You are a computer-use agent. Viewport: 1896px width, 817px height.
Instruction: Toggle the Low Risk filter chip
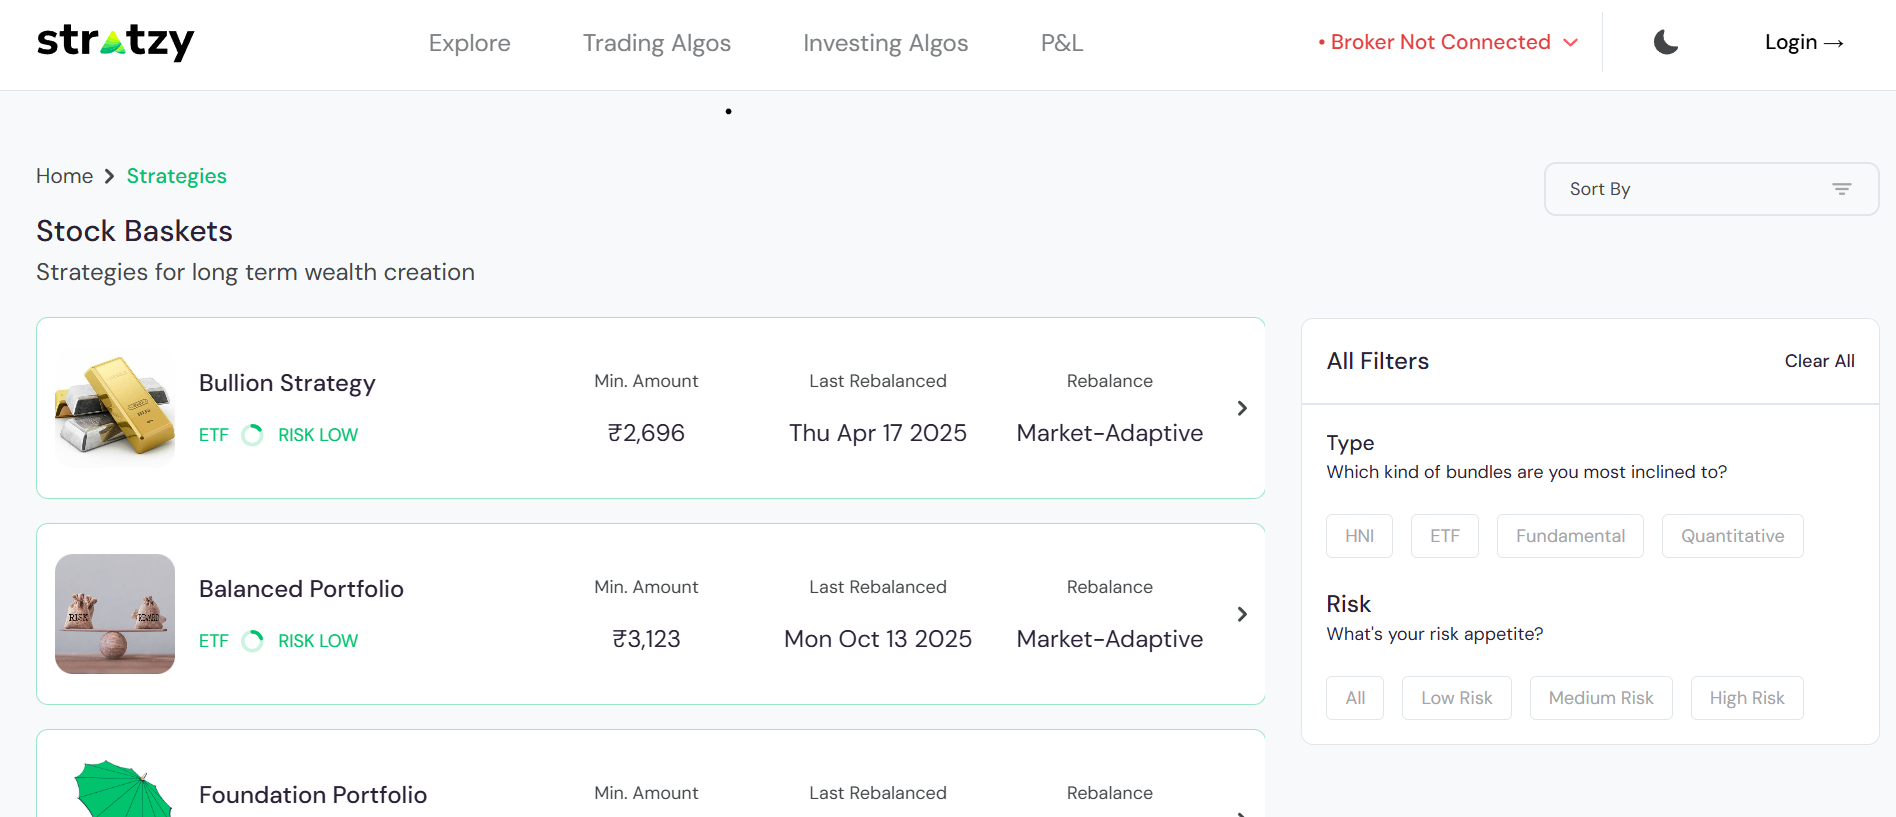[x=1456, y=698]
